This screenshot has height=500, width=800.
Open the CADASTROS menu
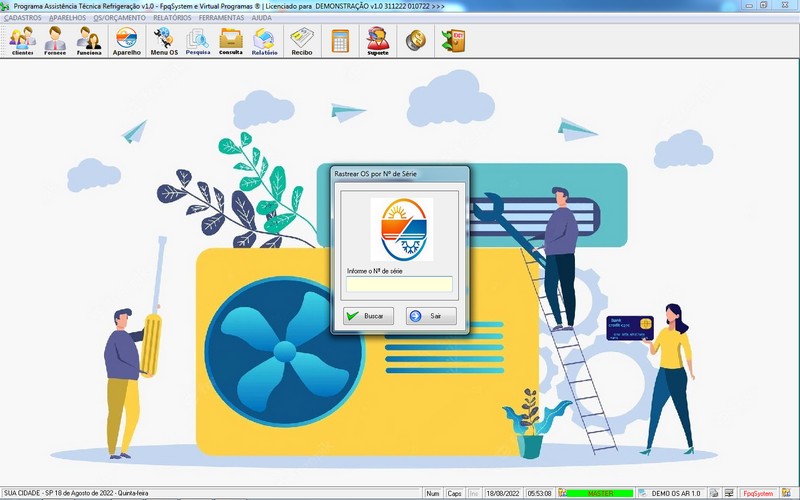tap(23, 18)
